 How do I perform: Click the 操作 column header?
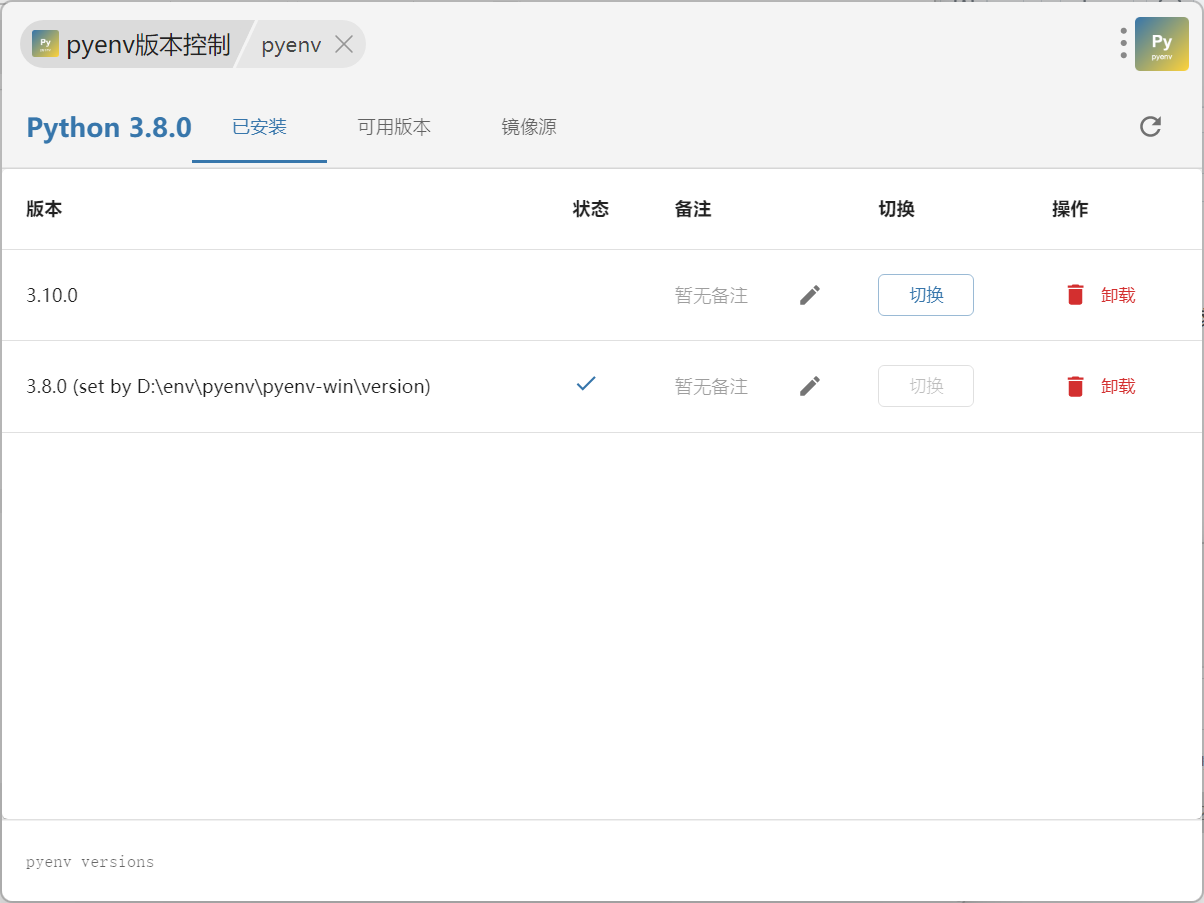click(x=1070, y=209)
